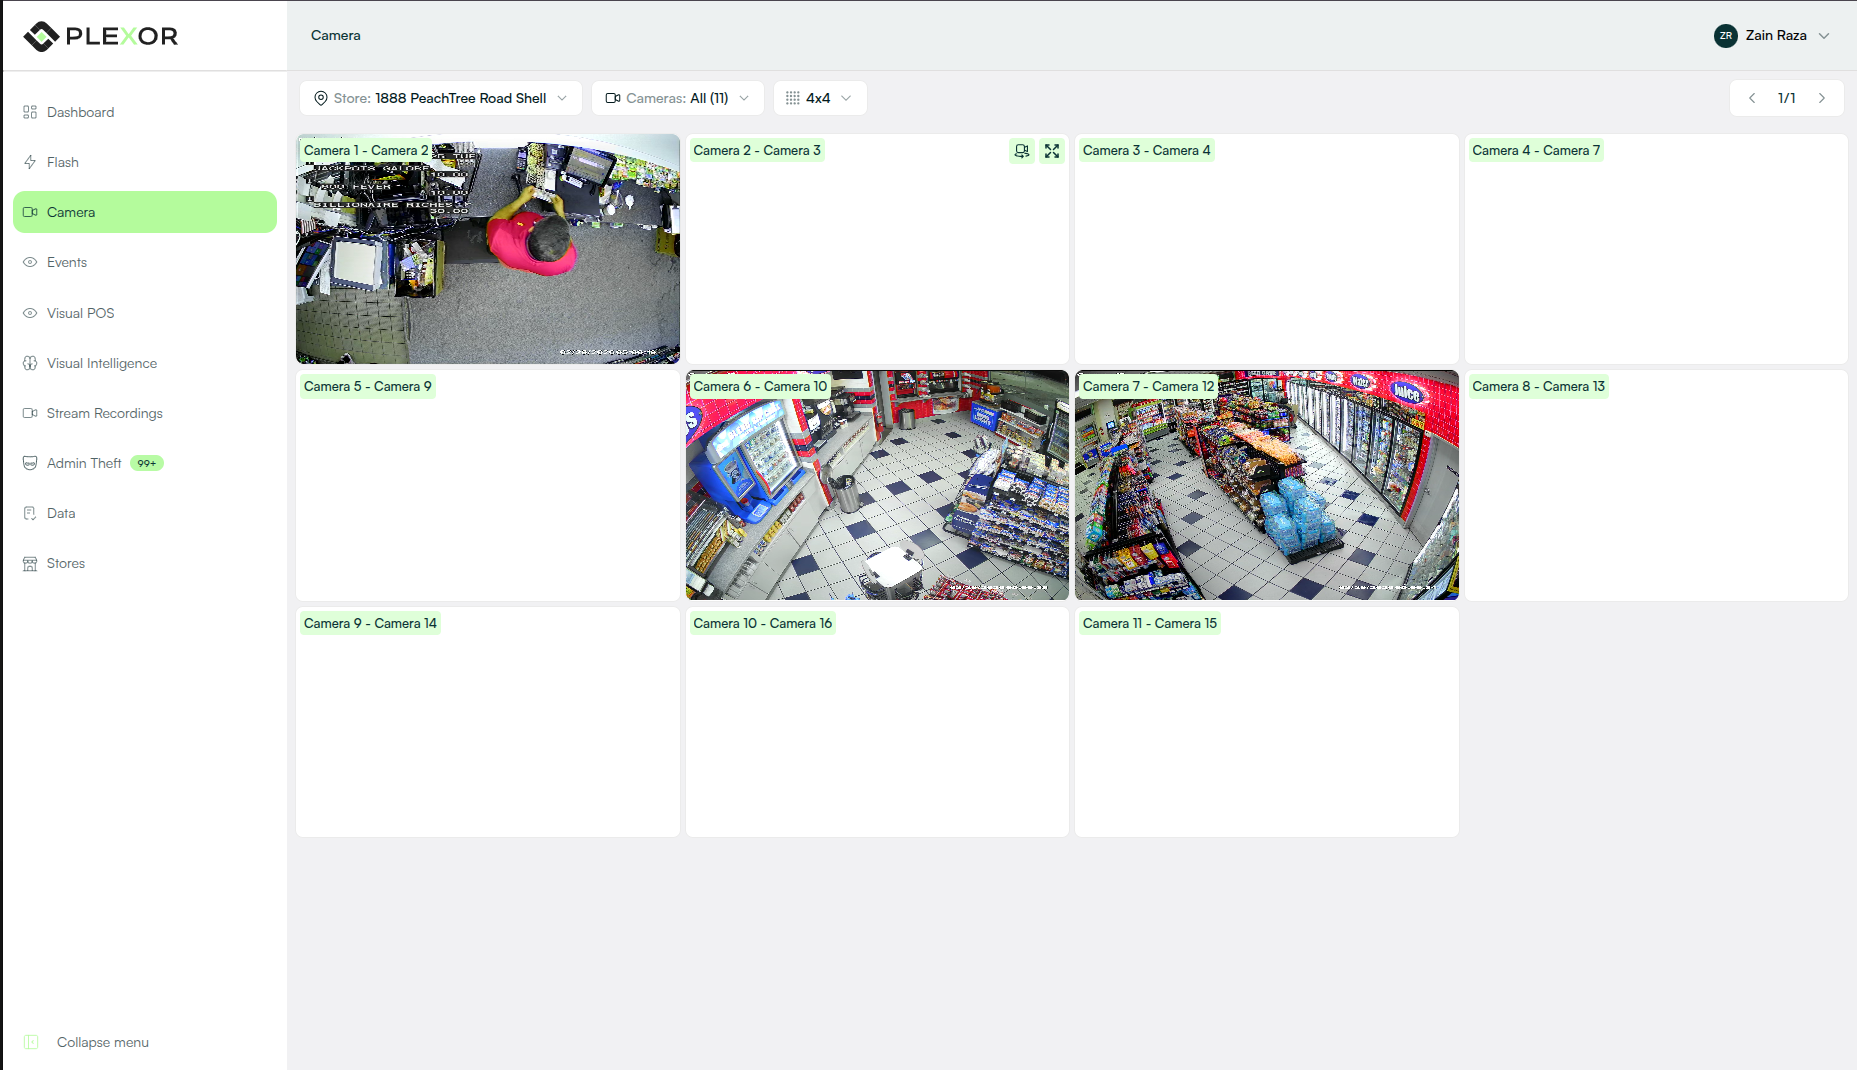Select the Camera menu item
1857x1070 pixels.
[145, 212]
